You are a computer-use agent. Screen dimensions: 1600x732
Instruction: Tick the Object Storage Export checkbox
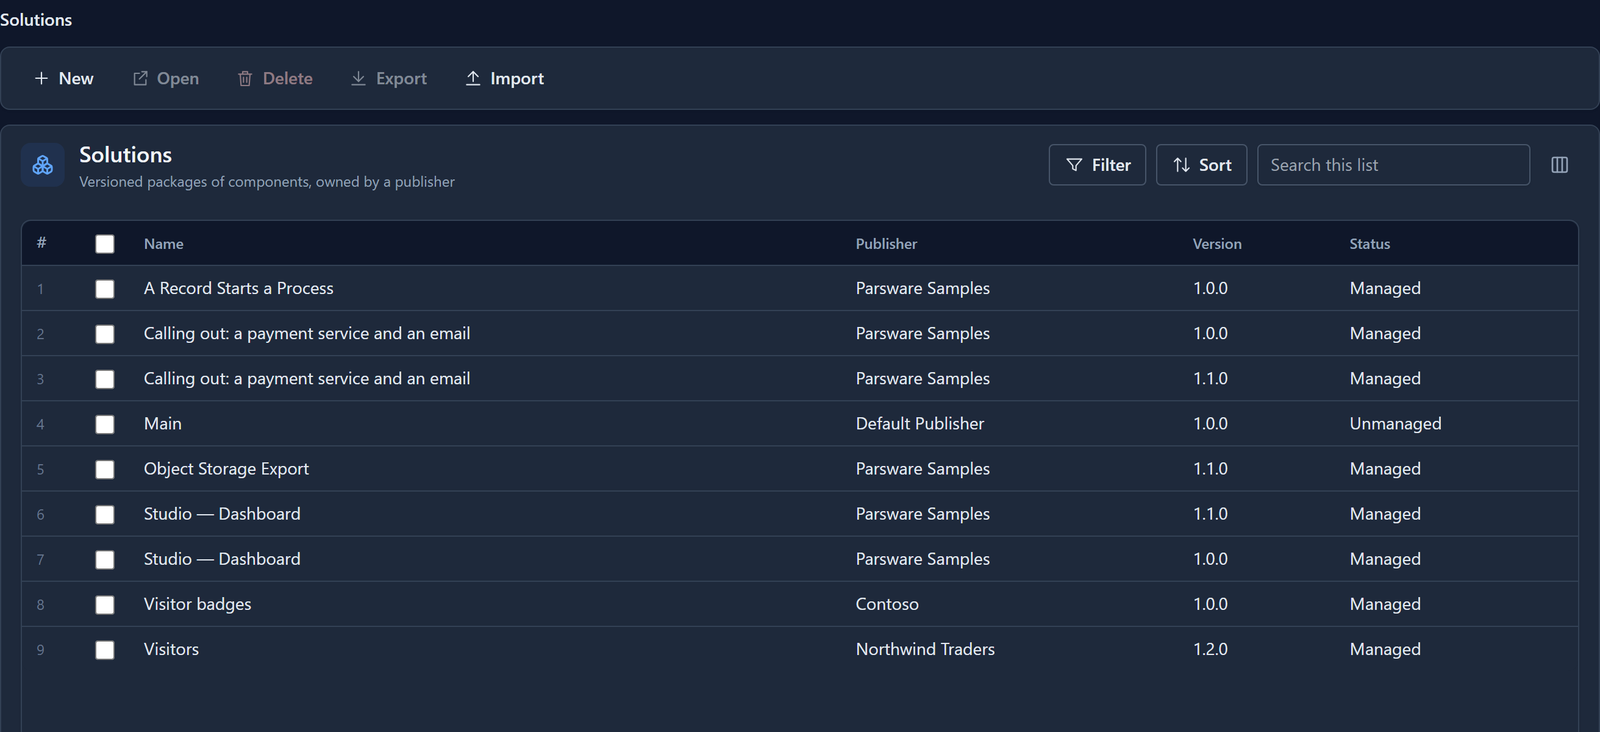pos(105,469)
